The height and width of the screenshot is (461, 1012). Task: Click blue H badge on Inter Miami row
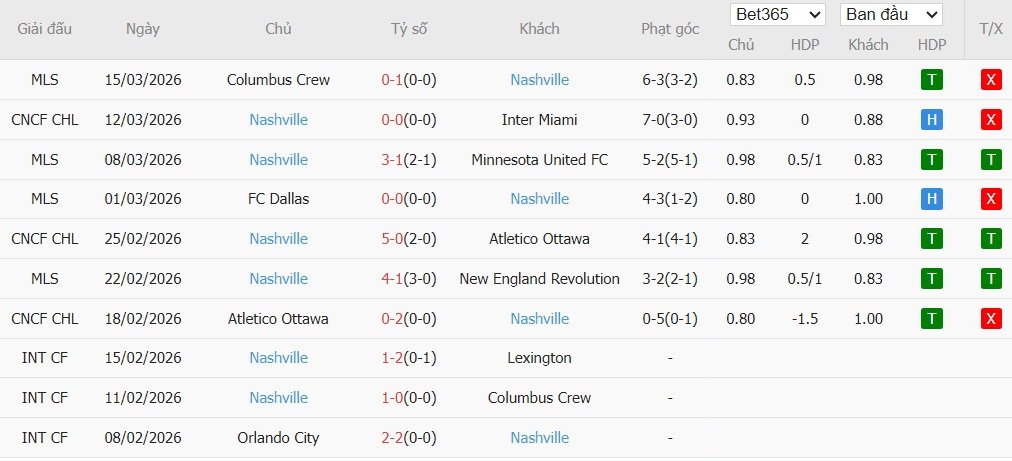coord(932,120)
